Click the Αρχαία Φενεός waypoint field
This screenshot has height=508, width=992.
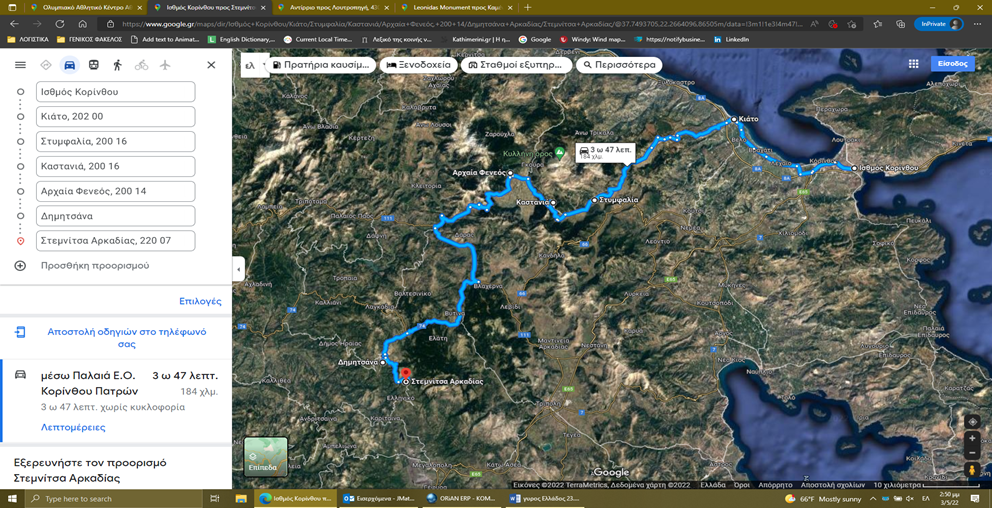tap(116, 191)
